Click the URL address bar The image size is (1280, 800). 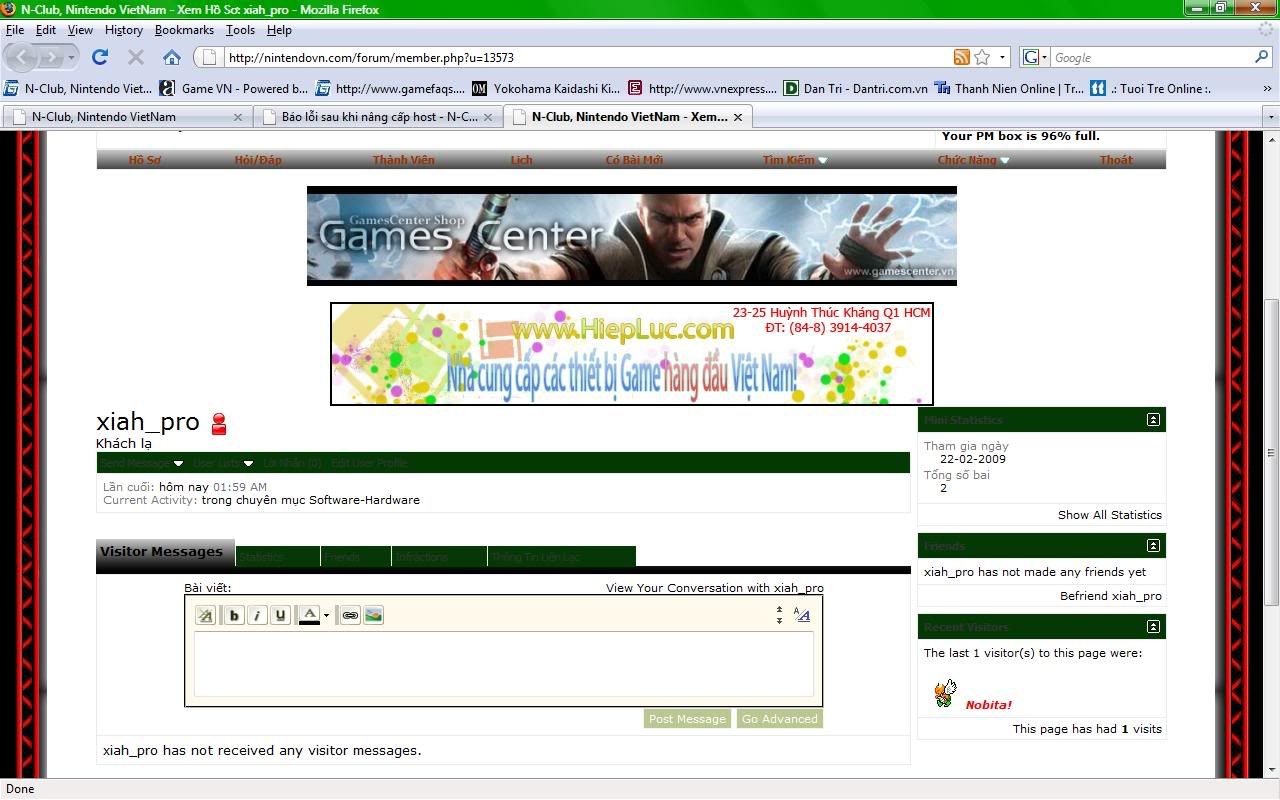click(590, 57)
